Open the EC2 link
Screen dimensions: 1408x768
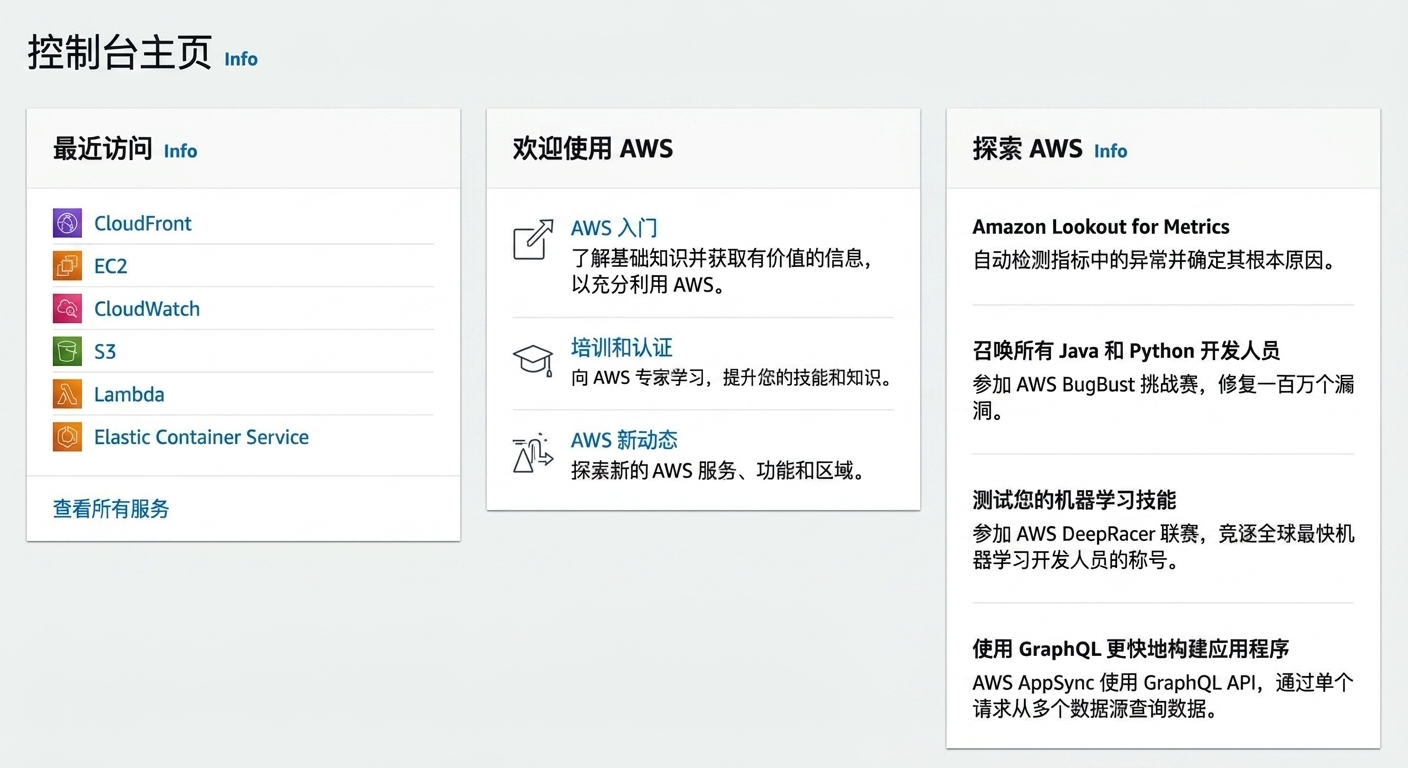[111, 266]
